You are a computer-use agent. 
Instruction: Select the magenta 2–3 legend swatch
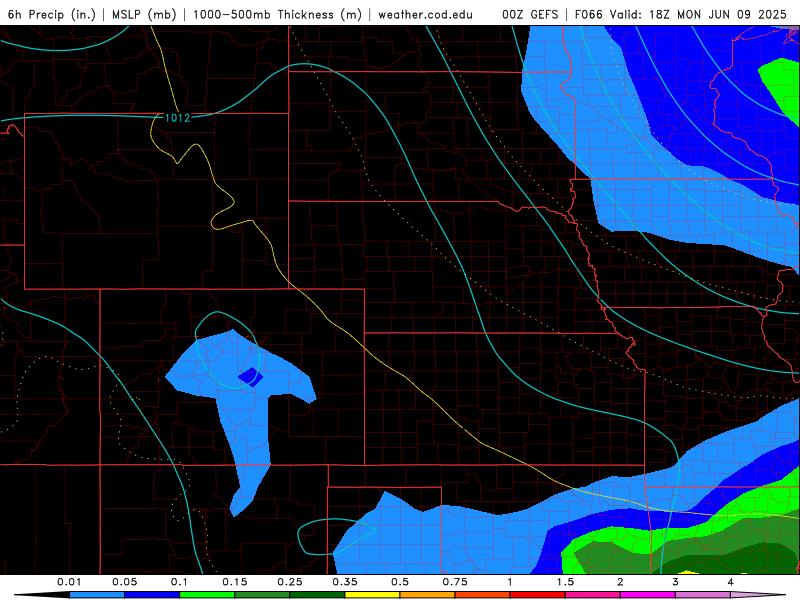pyautogui.click(x=648, y=595)
